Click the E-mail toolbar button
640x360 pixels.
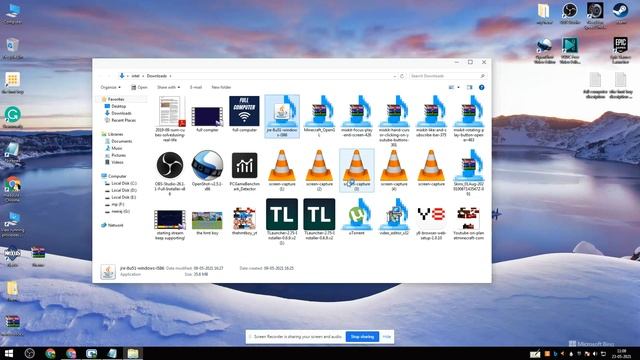[x=196, y=87]
